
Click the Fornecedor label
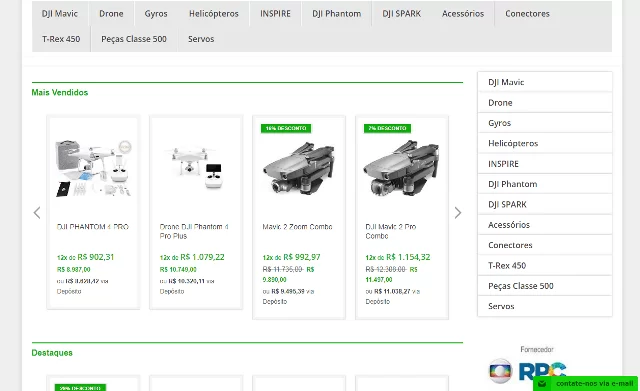point(537,349)
